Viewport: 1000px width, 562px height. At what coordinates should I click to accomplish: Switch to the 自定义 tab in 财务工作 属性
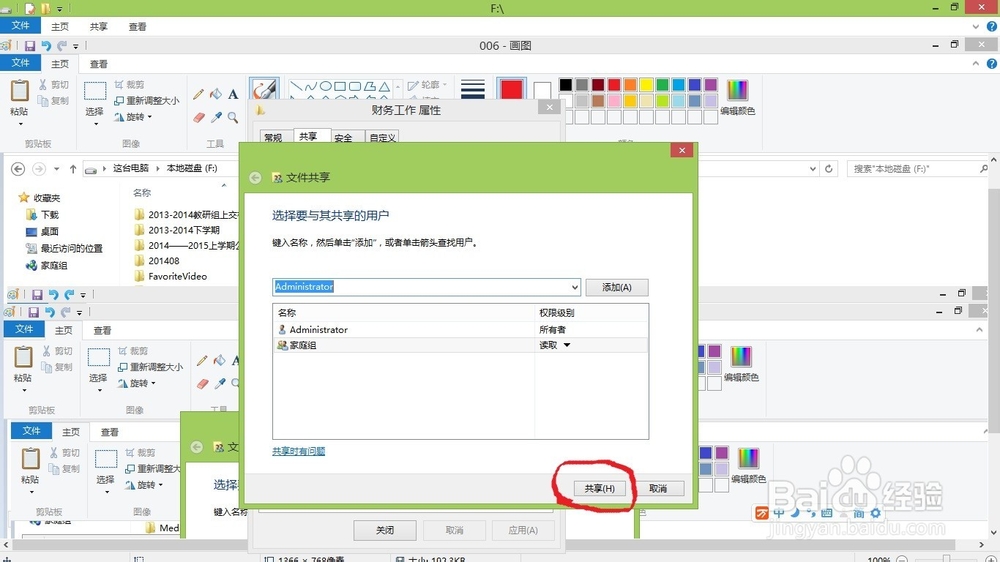point(383,137)
